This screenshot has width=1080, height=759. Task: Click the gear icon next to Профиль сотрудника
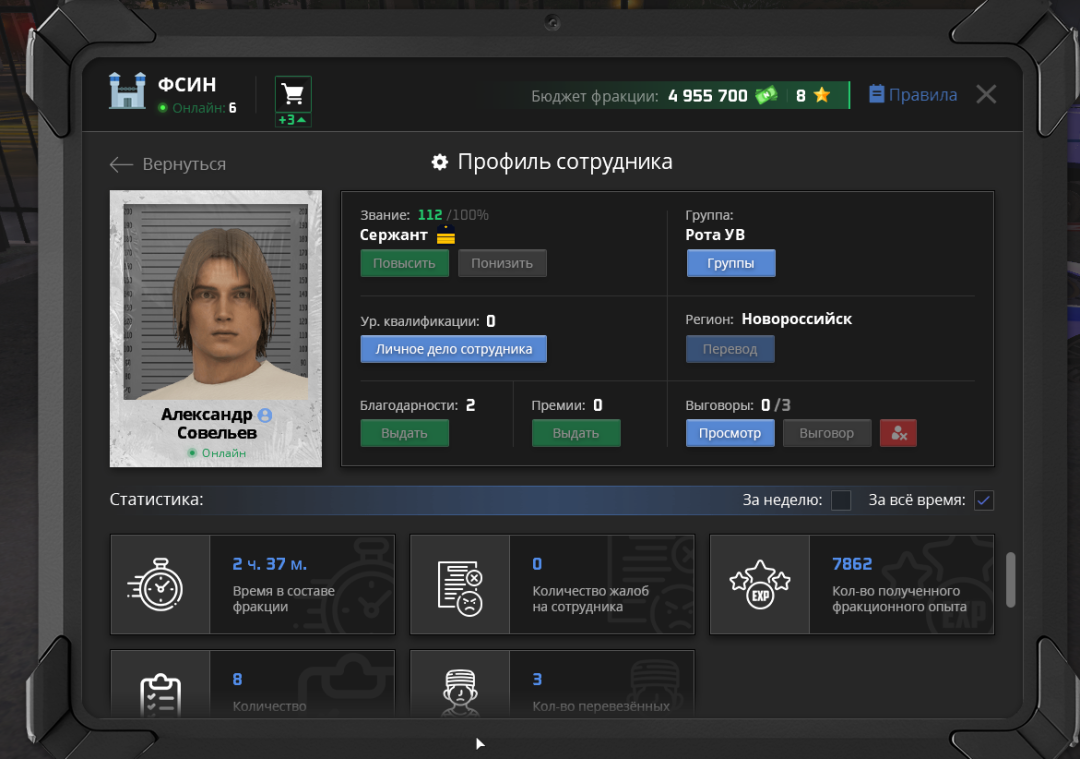439,162
